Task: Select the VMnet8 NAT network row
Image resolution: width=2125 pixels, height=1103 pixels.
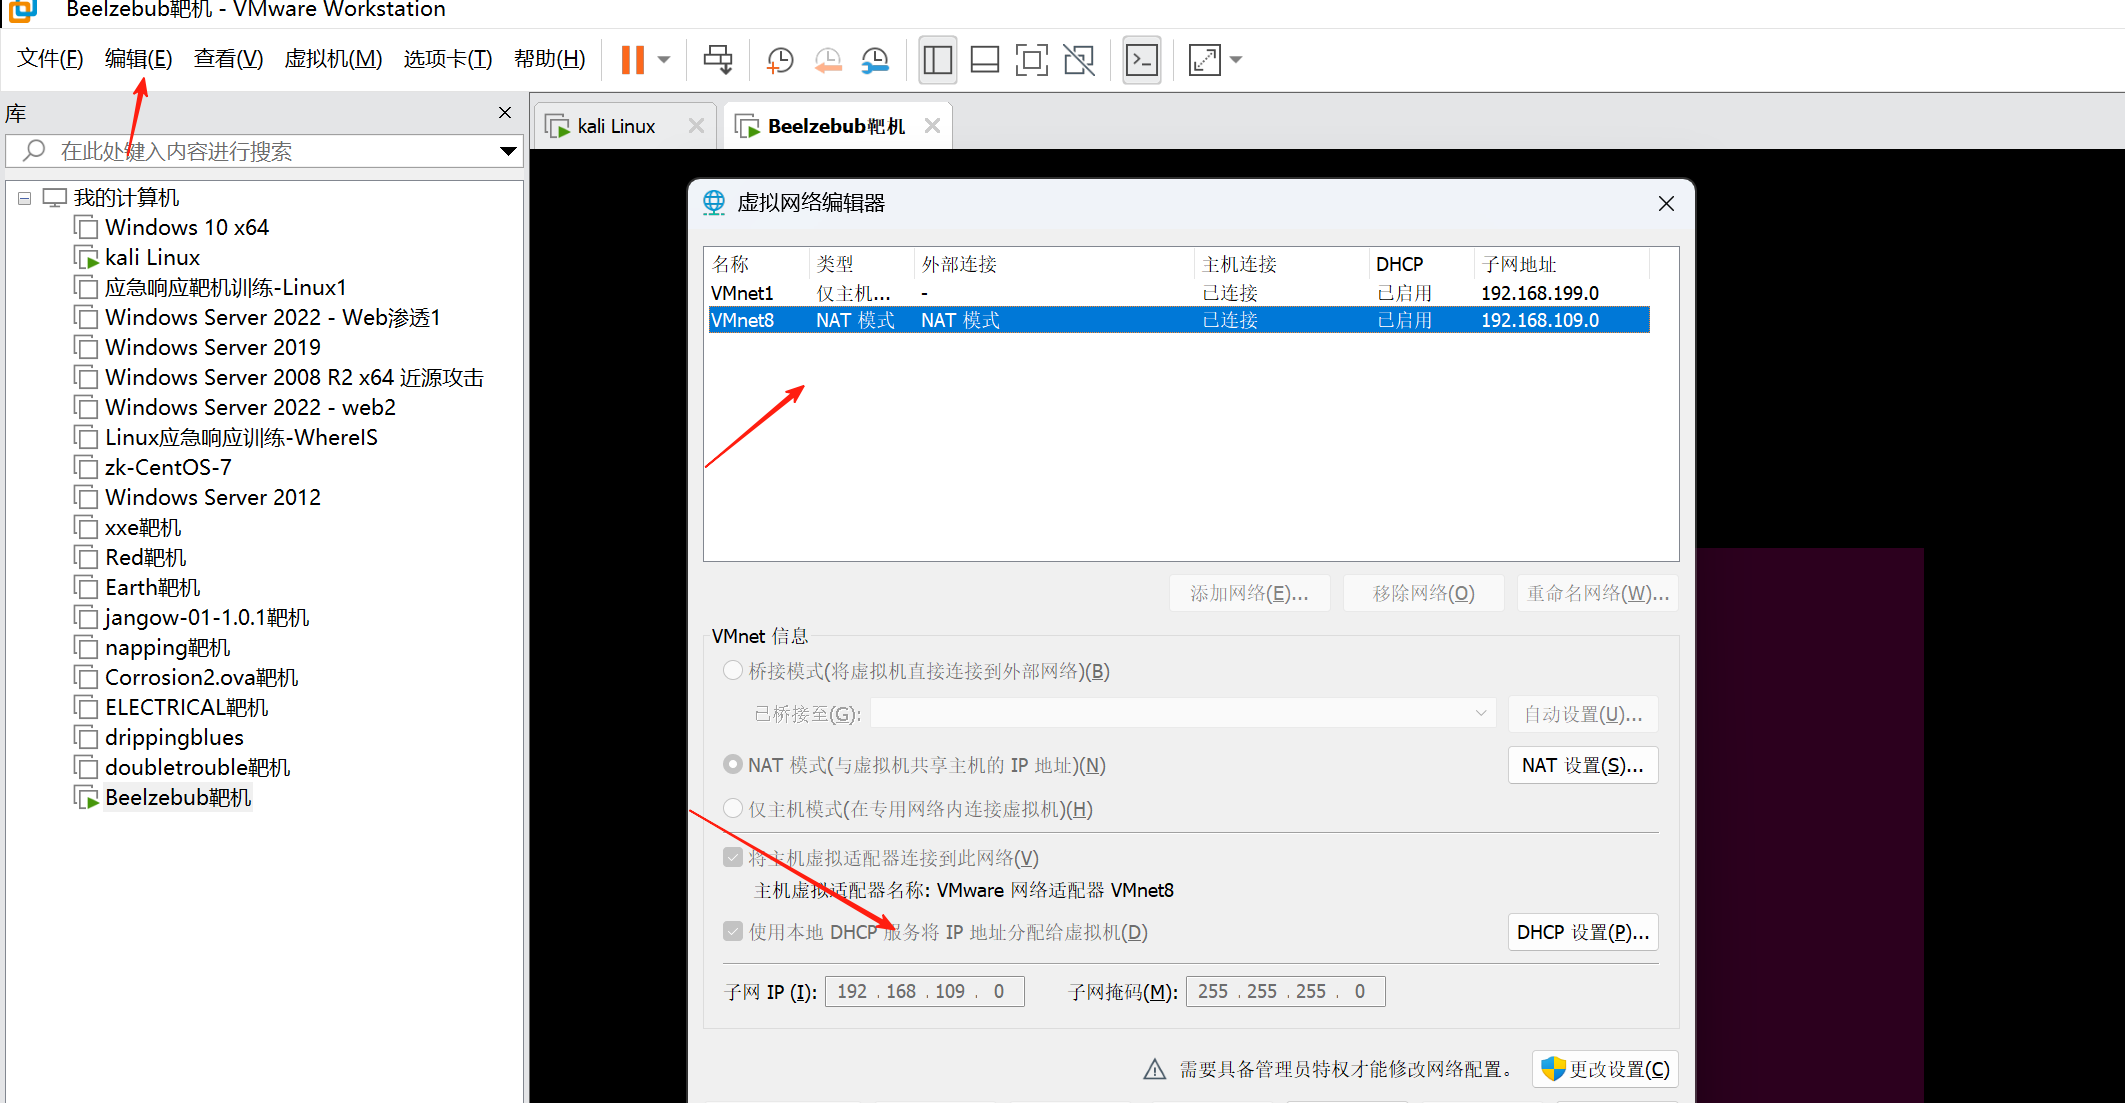Action: pos(1179,320)
